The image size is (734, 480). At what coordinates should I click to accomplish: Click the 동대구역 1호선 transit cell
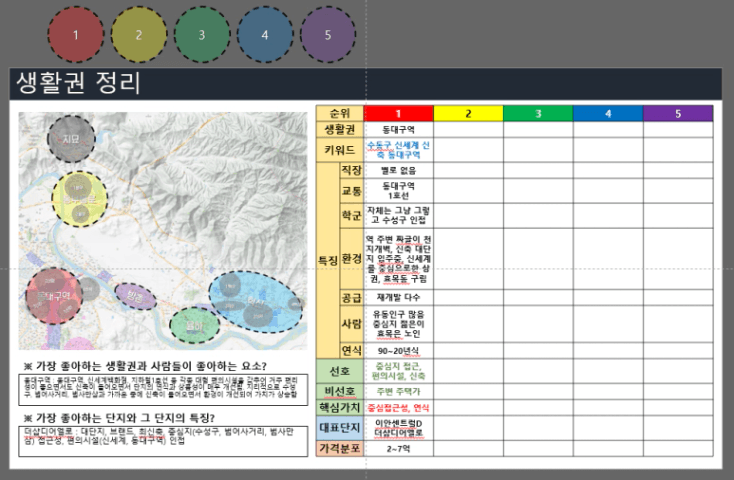(398, 191)
